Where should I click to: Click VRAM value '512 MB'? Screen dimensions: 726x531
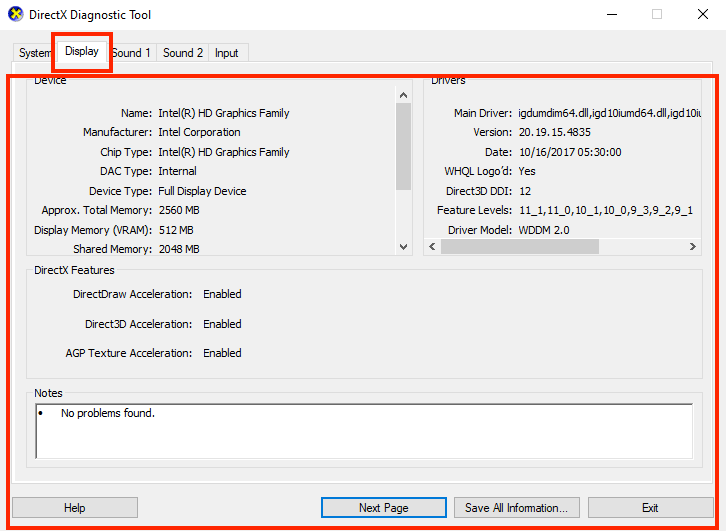176,230
